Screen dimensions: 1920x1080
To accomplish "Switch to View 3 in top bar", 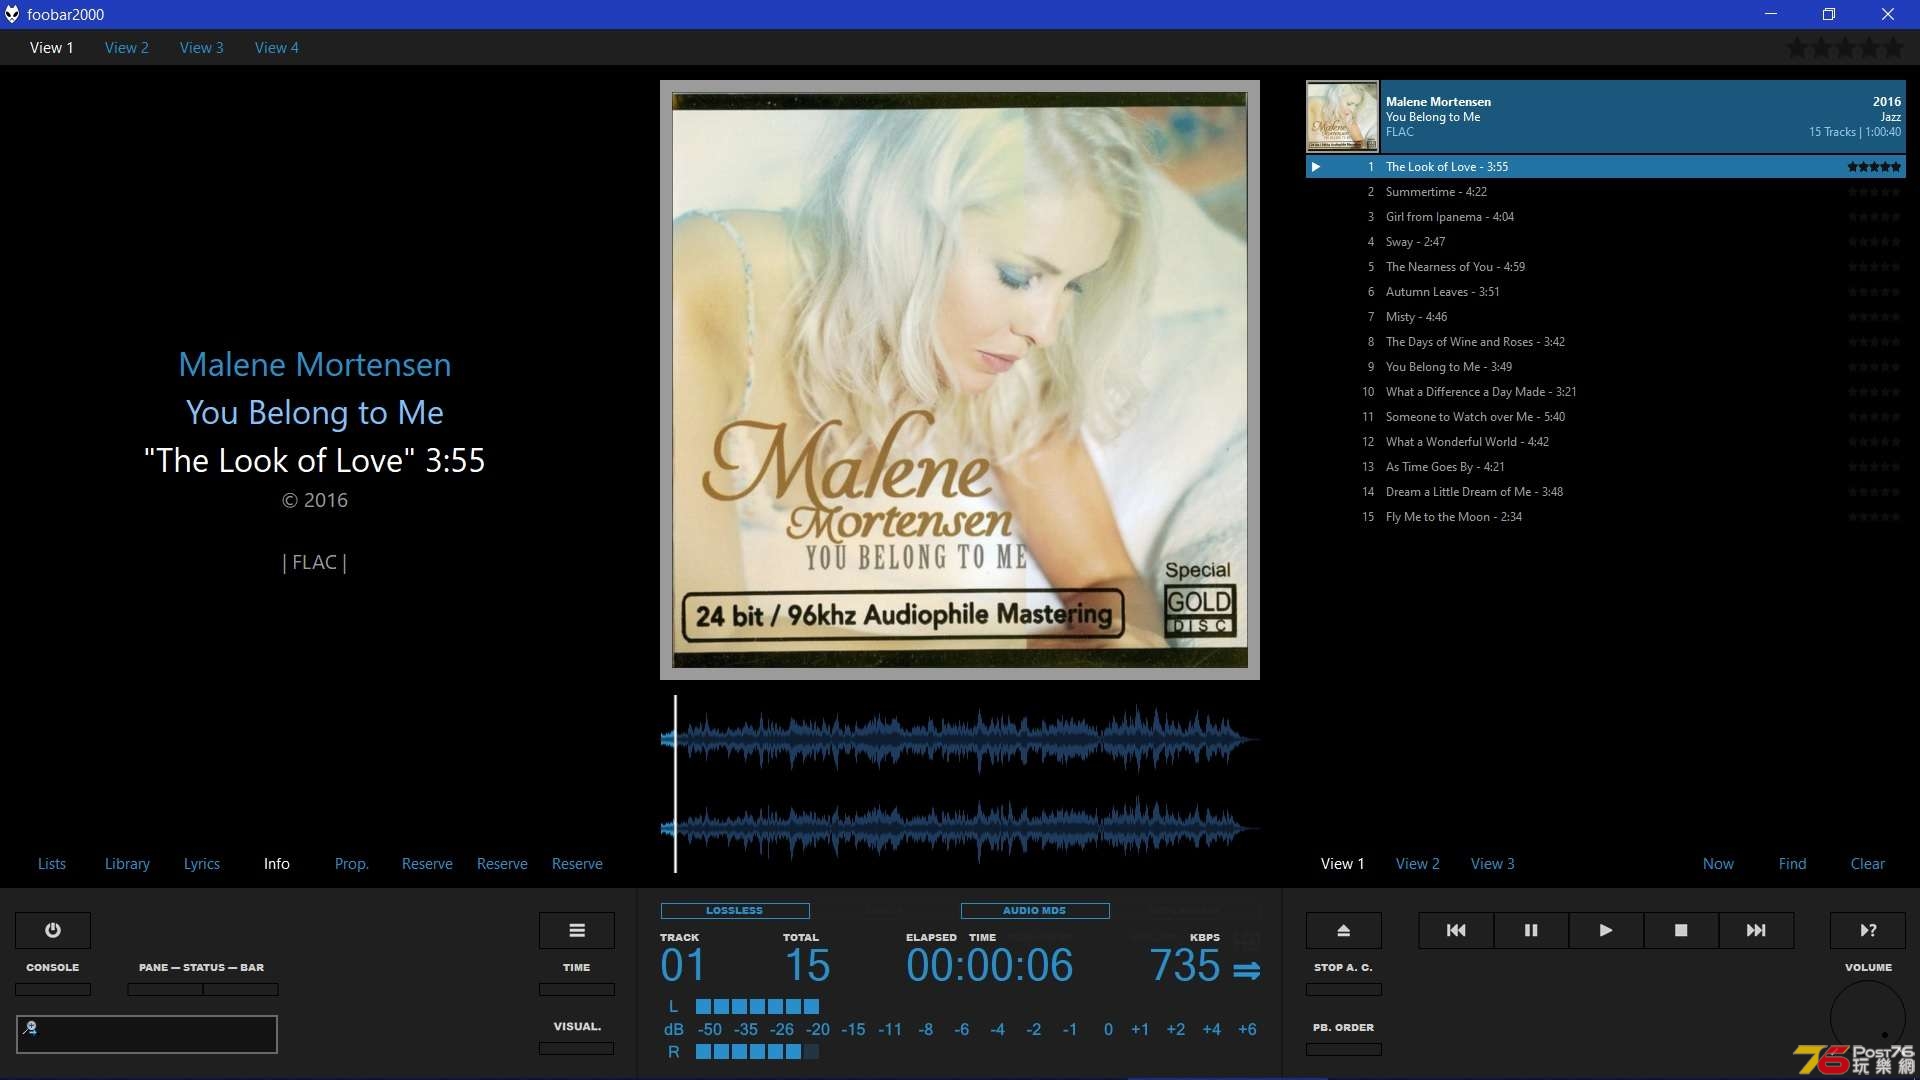I will point(202,47).
